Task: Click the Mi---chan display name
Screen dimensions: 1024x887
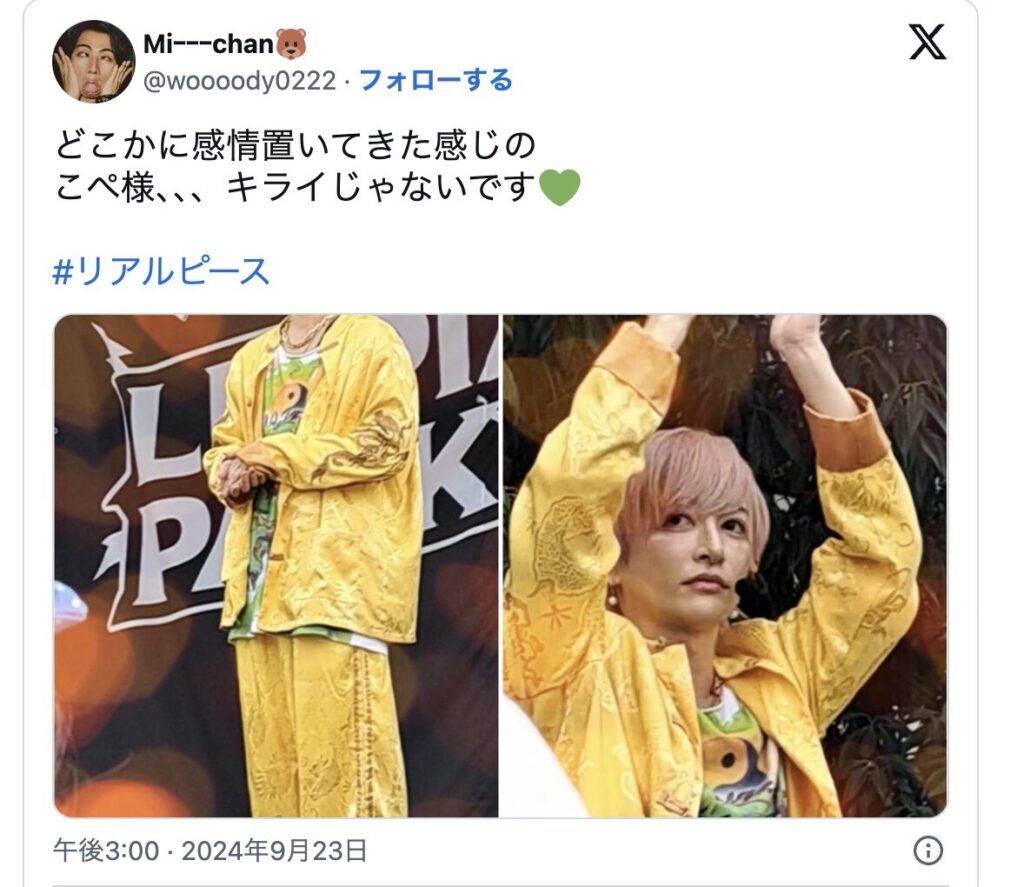Action: coord(208,44)
